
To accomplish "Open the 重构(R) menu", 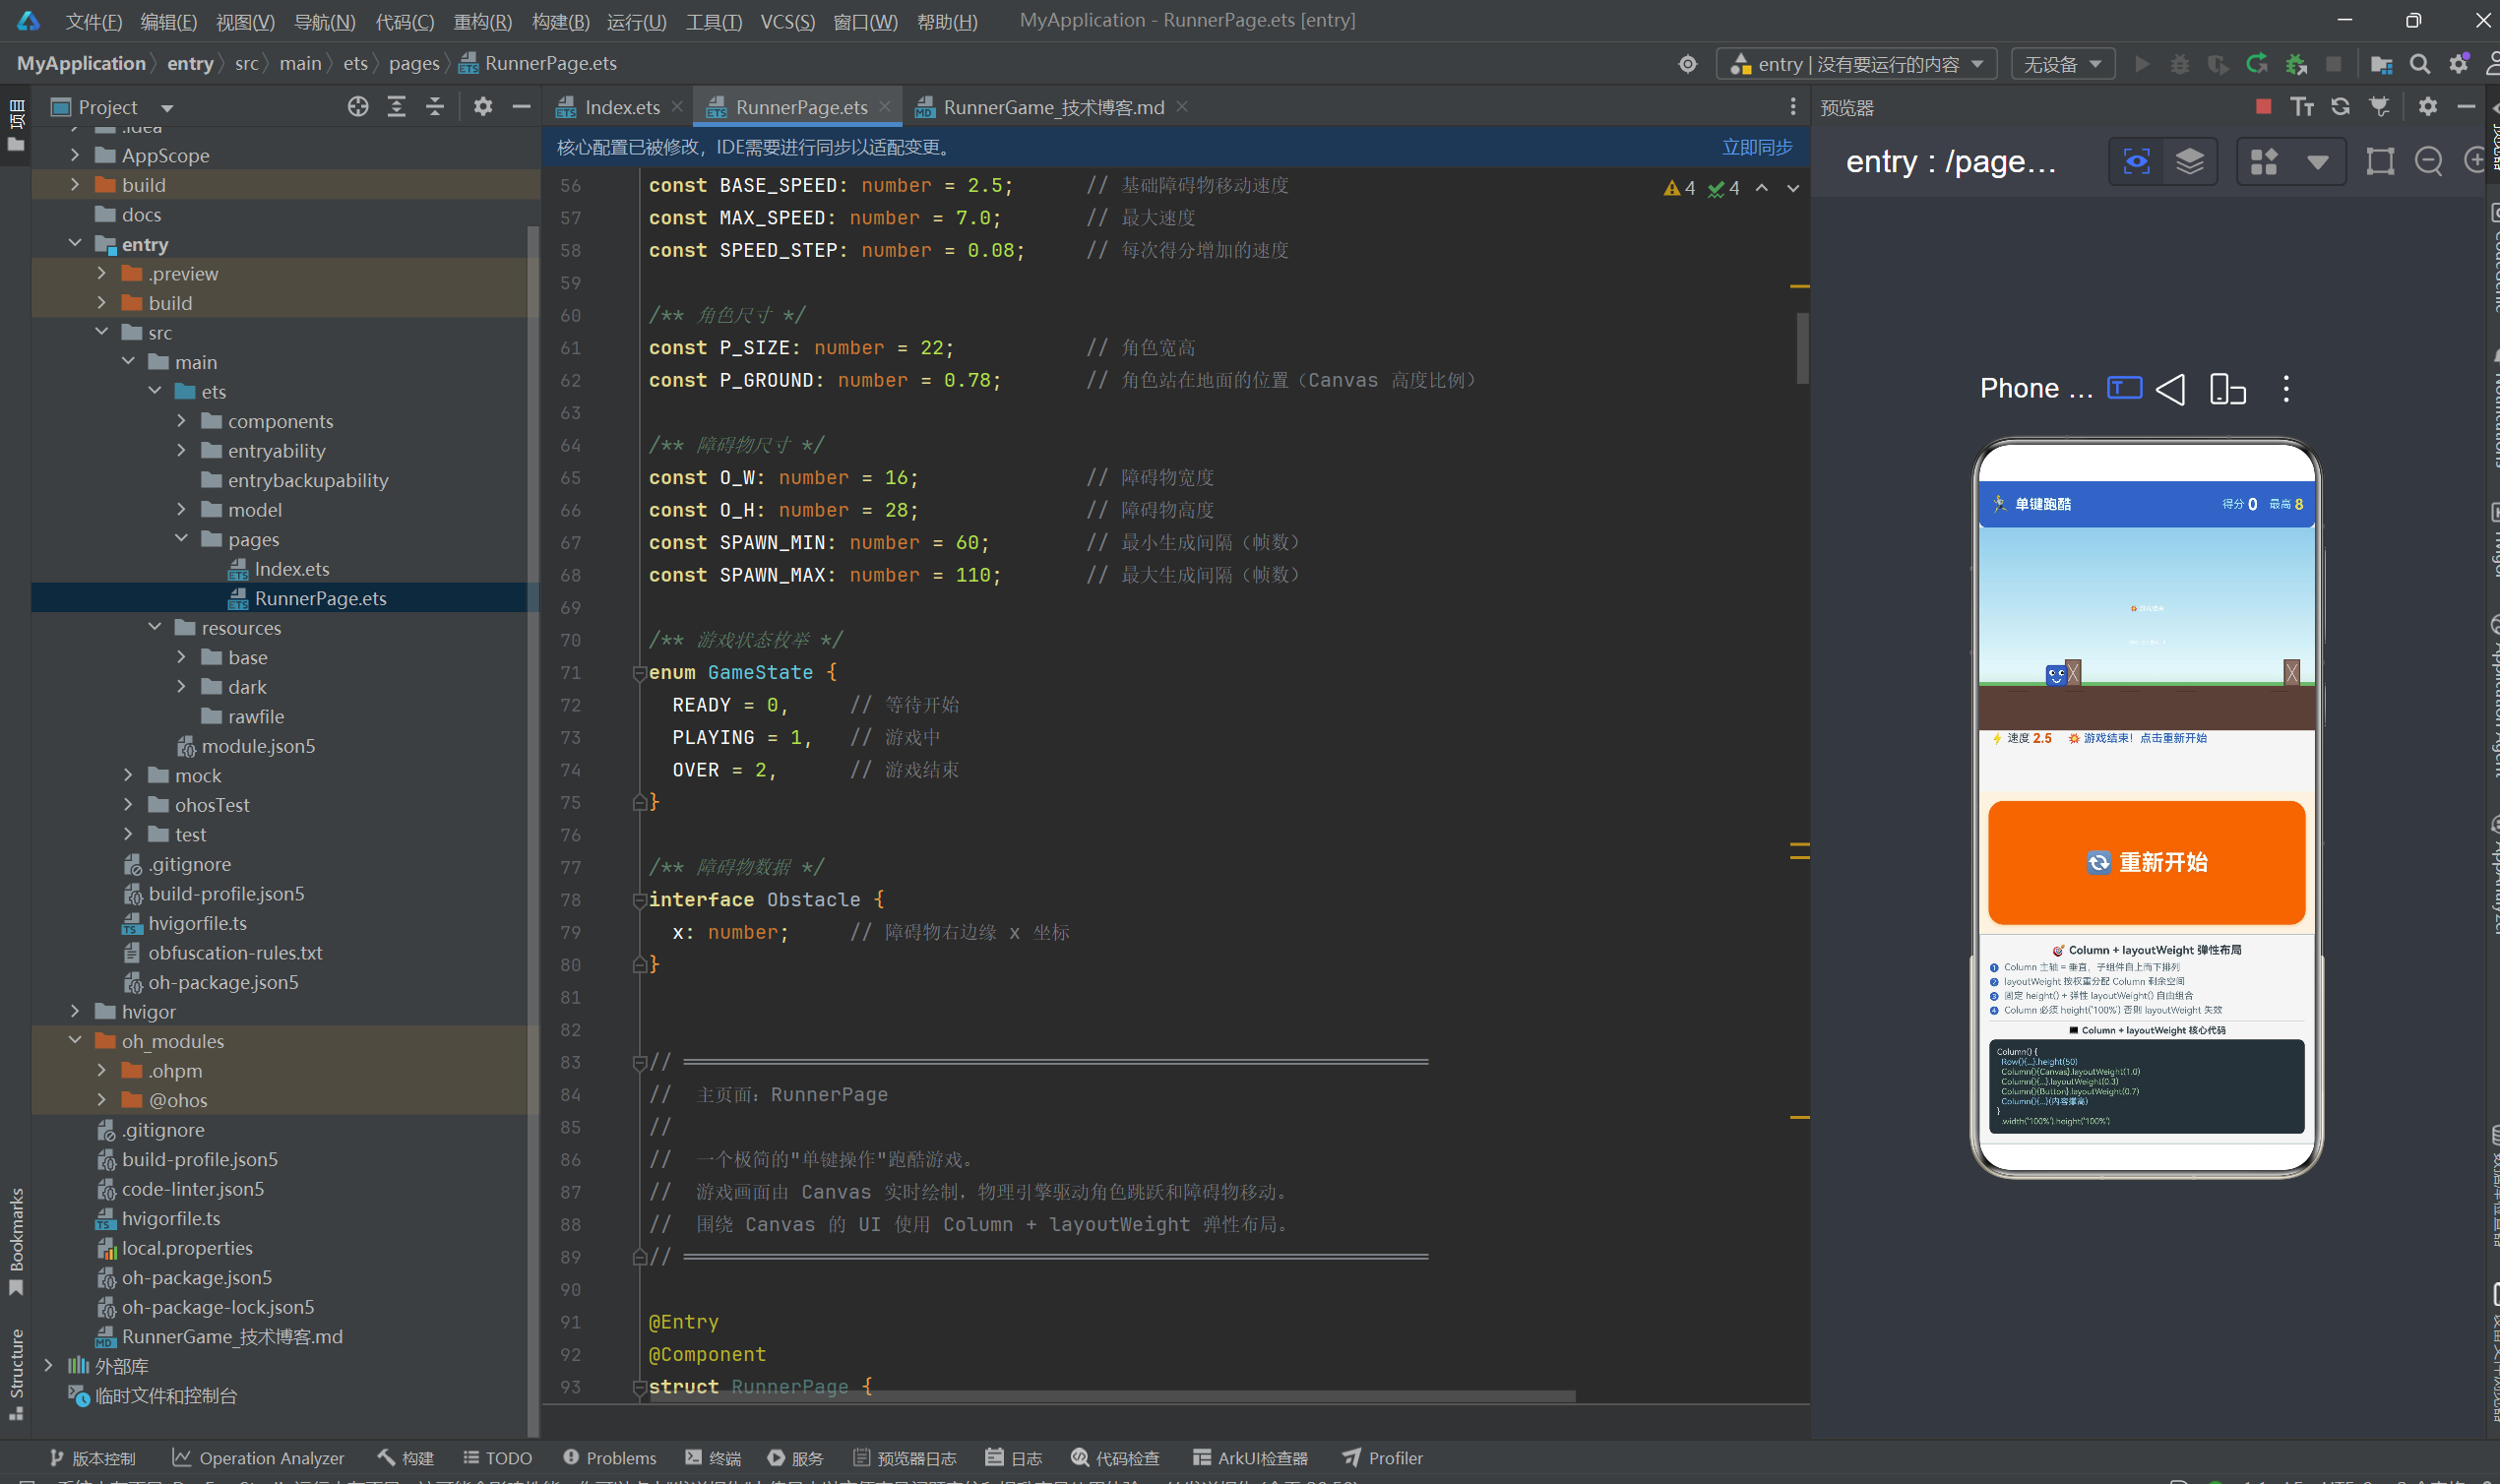I will 482,21.
